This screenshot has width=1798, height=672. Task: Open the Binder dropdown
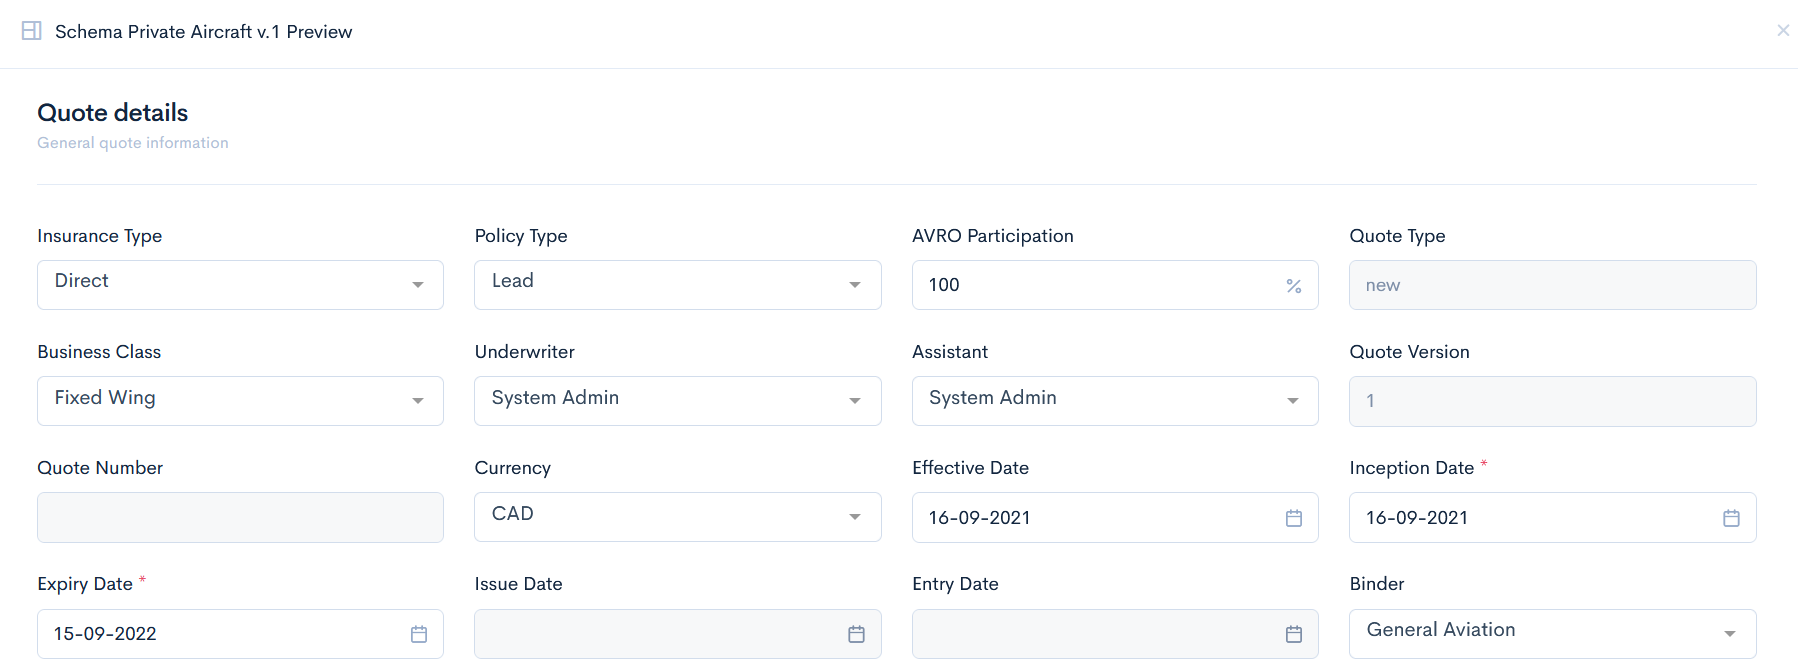(x=1552, y=633)
